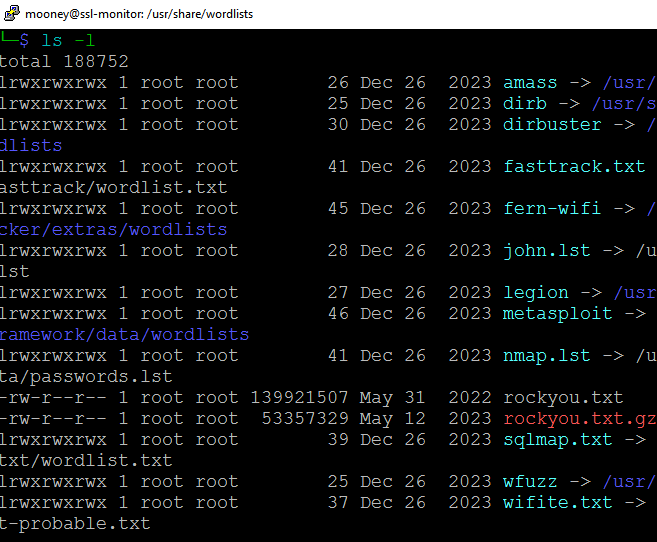Viewport: 657px width, 542px height.
Task: Click the 'ramework/data/wordlists' wrapped path
Action: pos(124,334)
